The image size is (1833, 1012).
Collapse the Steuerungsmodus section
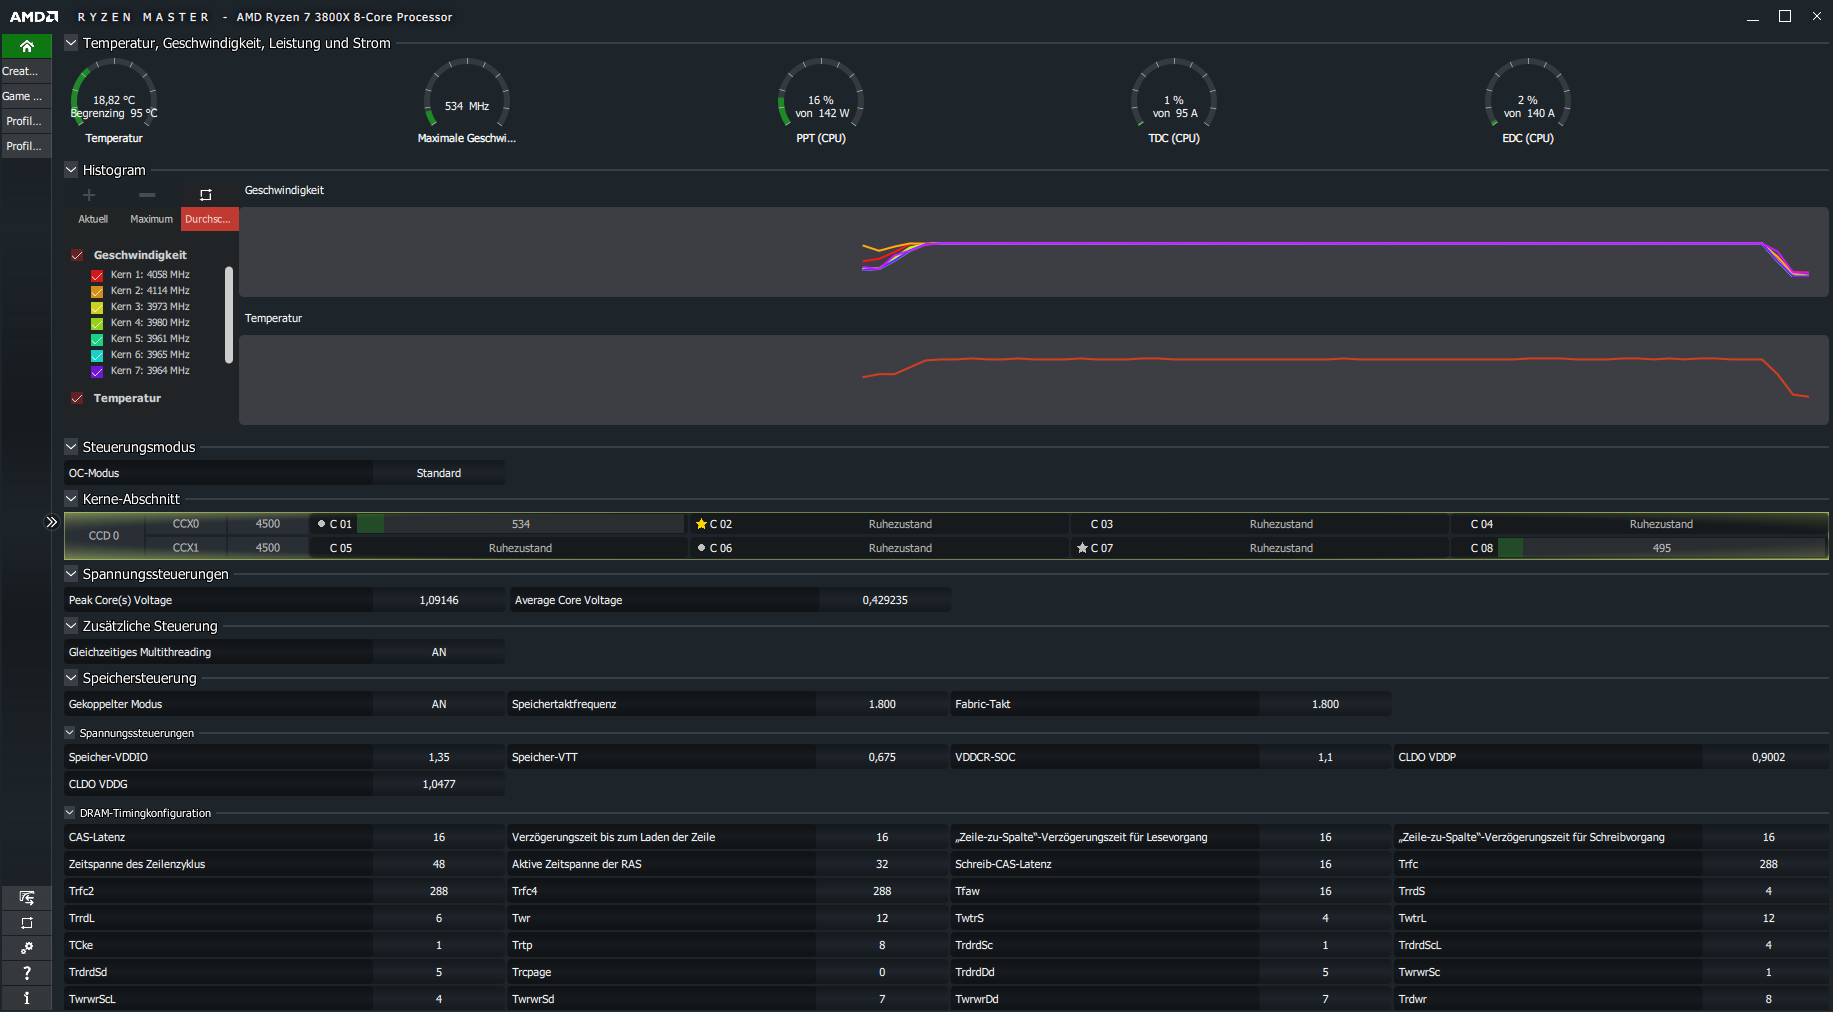[x=71, y=447]
